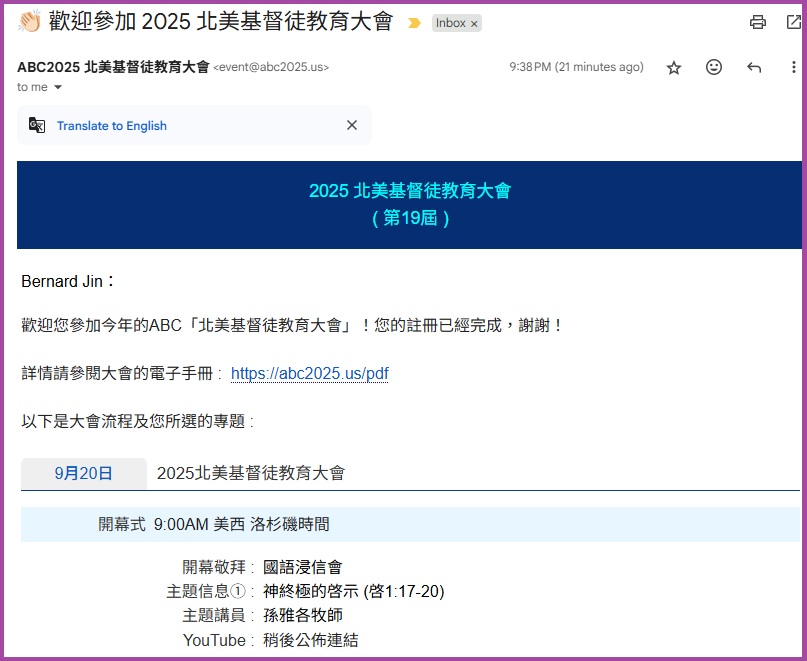Toggle the yellow importance marker
This screenshot has width=807, height=661.
click(x=414, y=23)
